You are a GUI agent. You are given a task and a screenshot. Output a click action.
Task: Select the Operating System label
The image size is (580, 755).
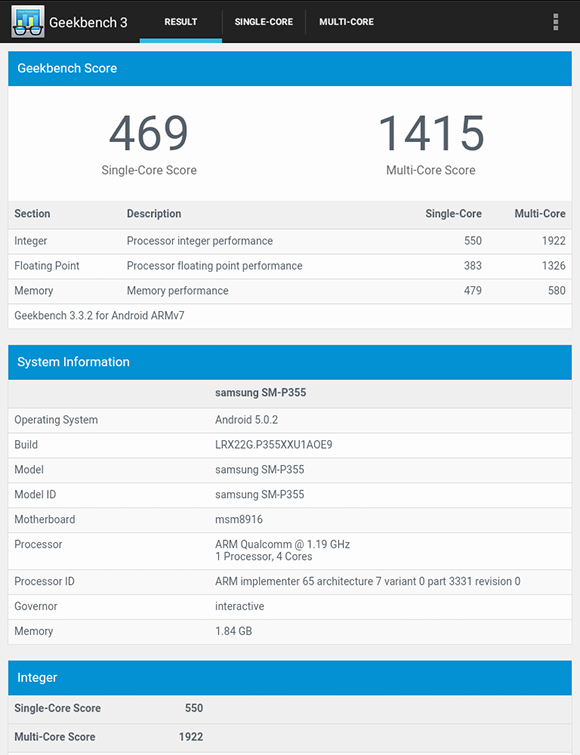coord(56,420)
